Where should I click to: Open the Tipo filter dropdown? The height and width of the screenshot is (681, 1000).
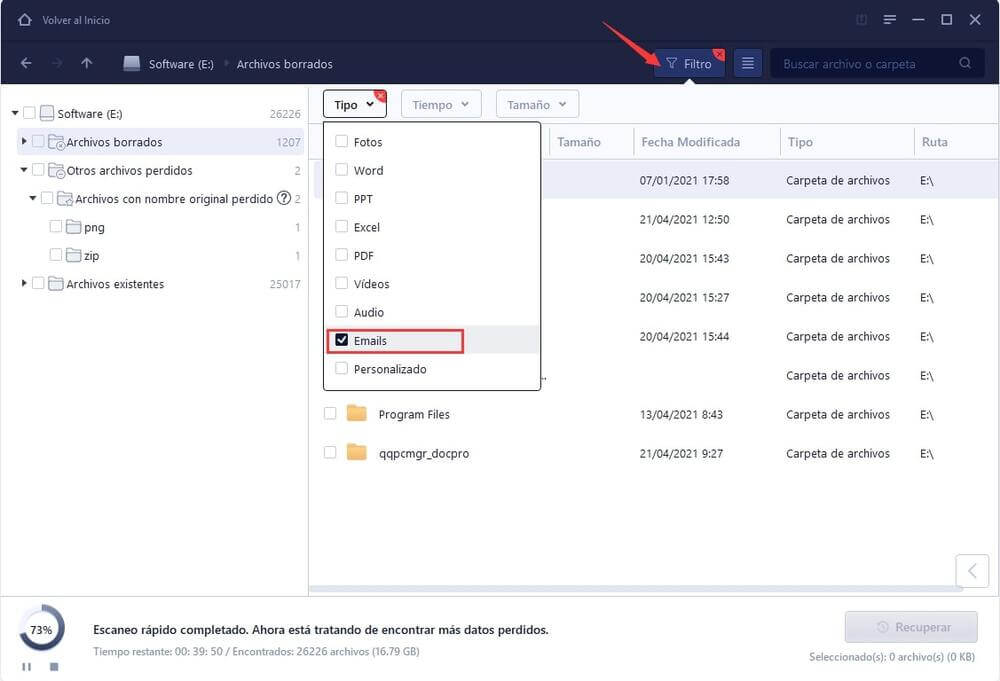tap(355, 105)
